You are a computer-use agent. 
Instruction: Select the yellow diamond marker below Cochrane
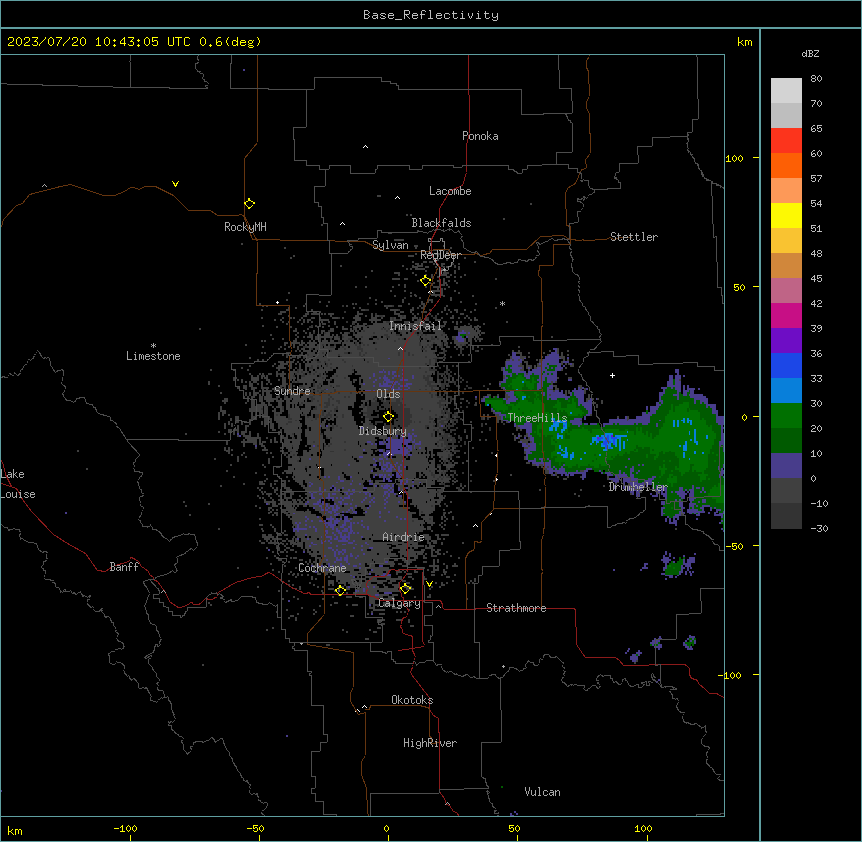click(340, 590)
